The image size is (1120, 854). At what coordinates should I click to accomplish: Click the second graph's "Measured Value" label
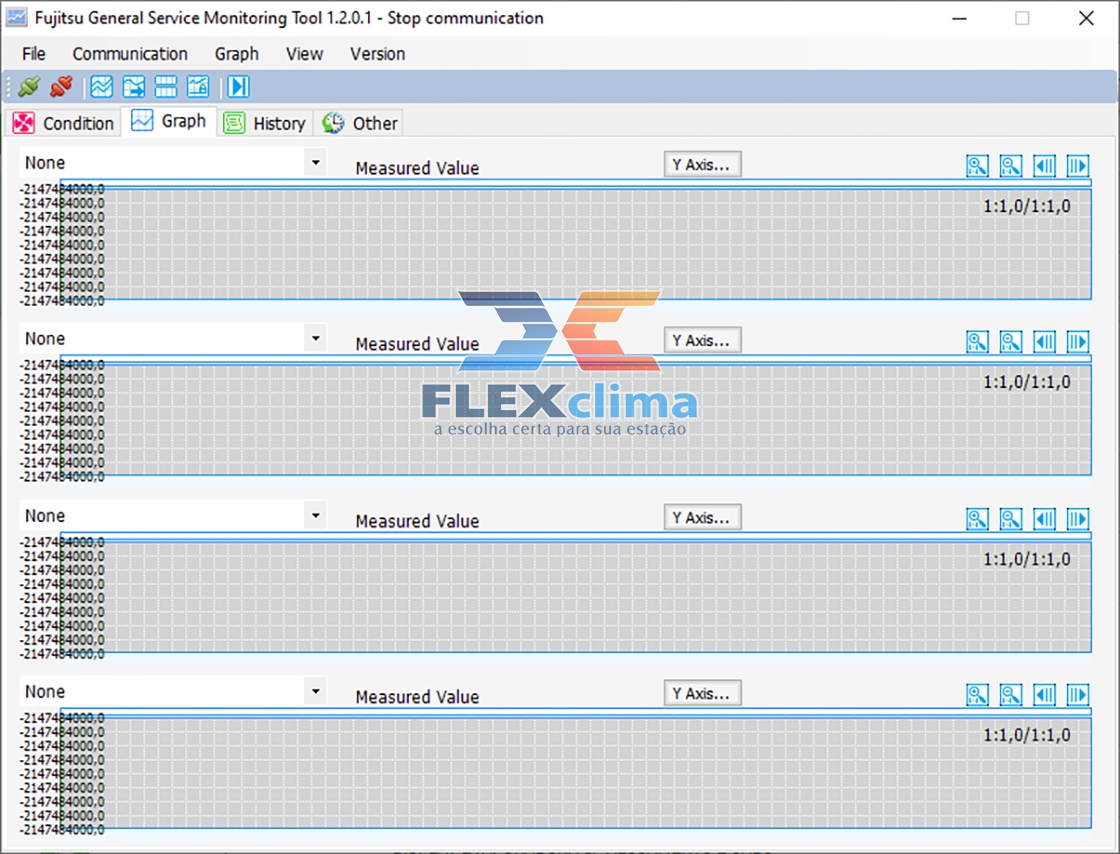[417, 343]
